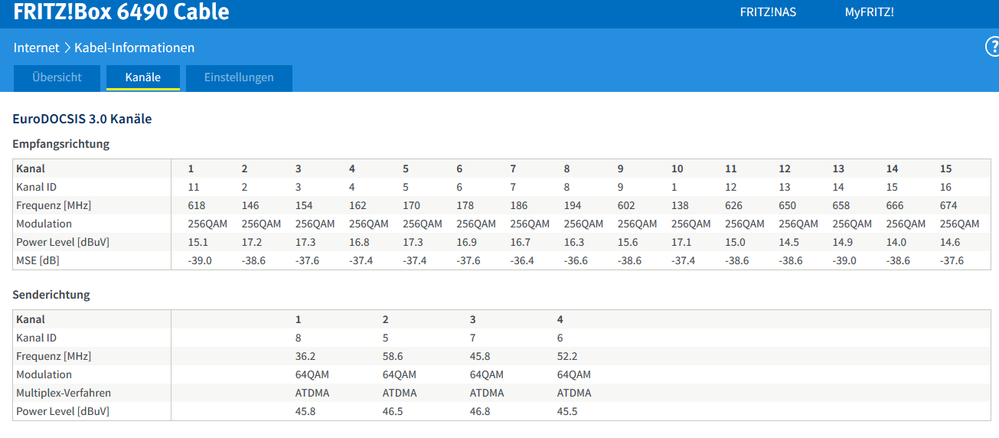Screen dimensions: 999x438
Task: Click upstream frequency value 58.6
Action: pyautogui.click(x=392, y=356)
